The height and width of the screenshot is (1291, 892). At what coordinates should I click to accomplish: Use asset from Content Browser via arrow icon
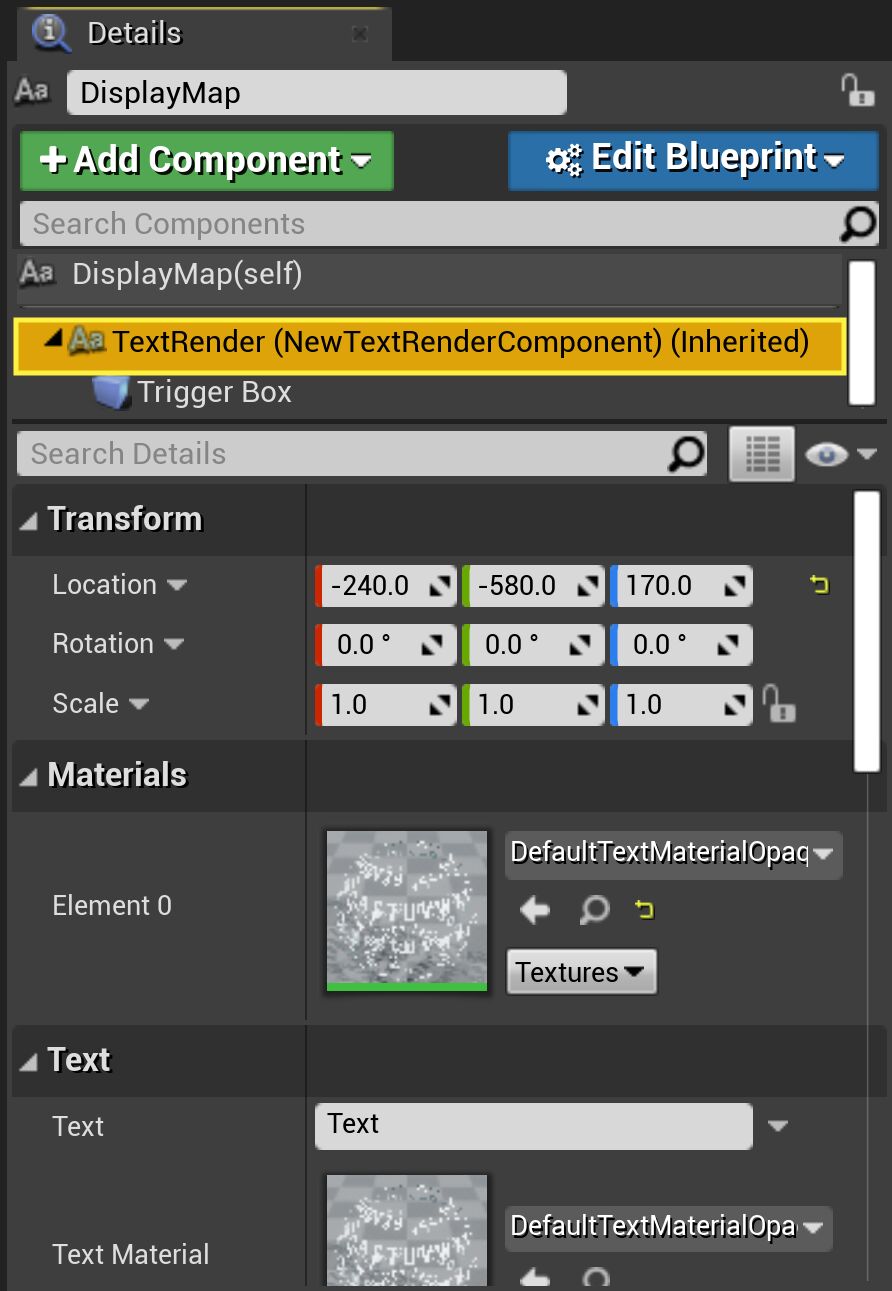533,911
